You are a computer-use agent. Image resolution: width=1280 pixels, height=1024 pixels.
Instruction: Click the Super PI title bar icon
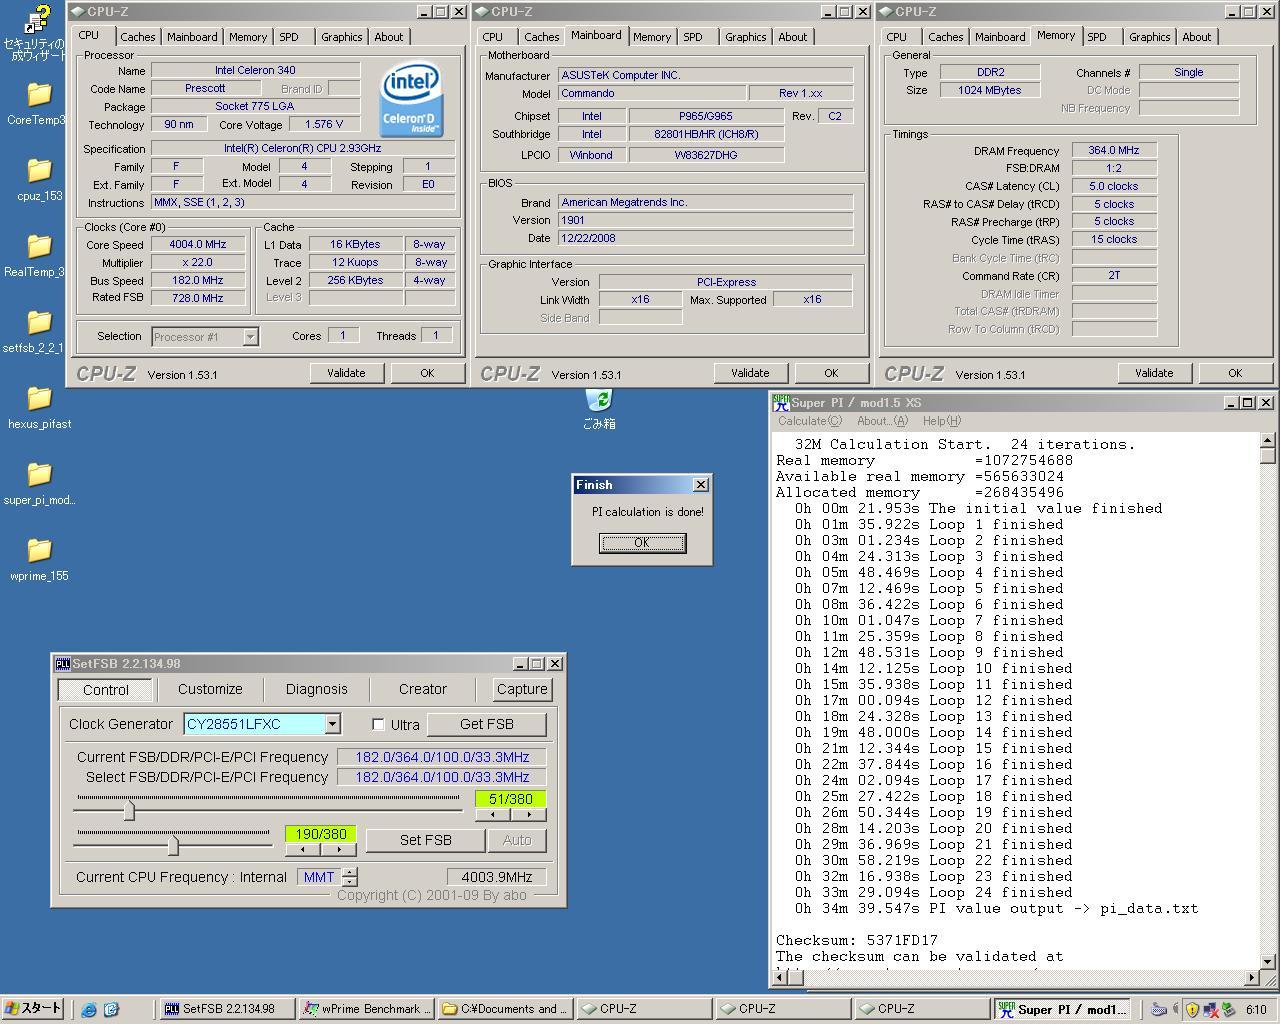(781, 402)
